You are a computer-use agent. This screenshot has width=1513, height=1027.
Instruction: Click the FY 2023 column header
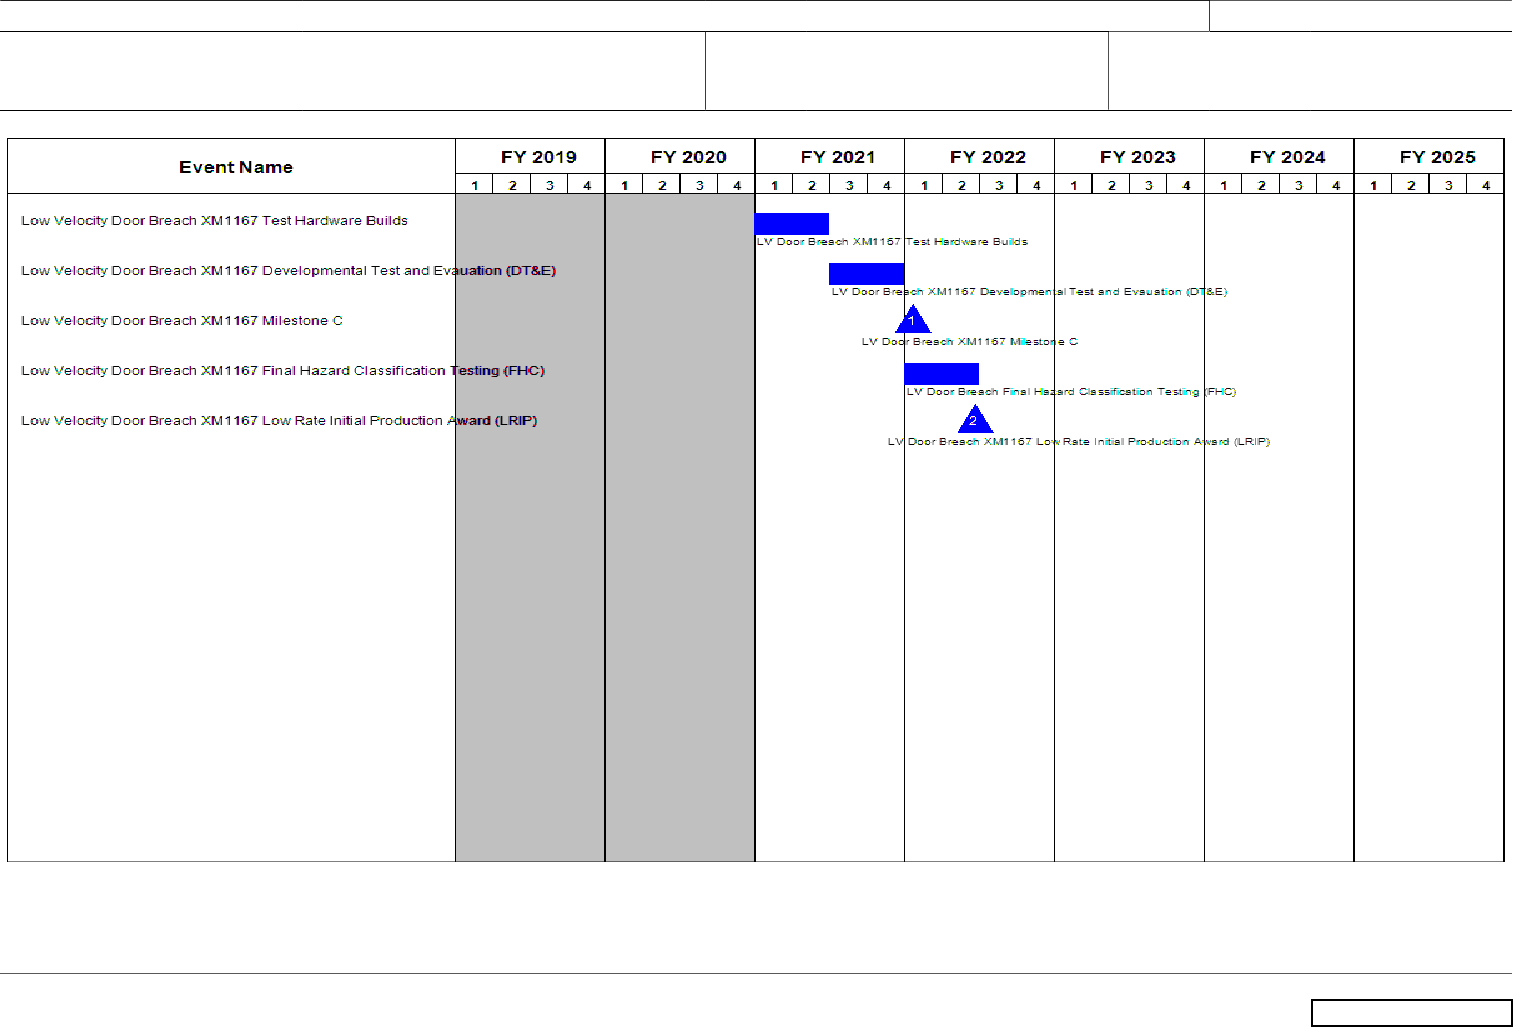pyautogui.click(x=1137, y=157)
